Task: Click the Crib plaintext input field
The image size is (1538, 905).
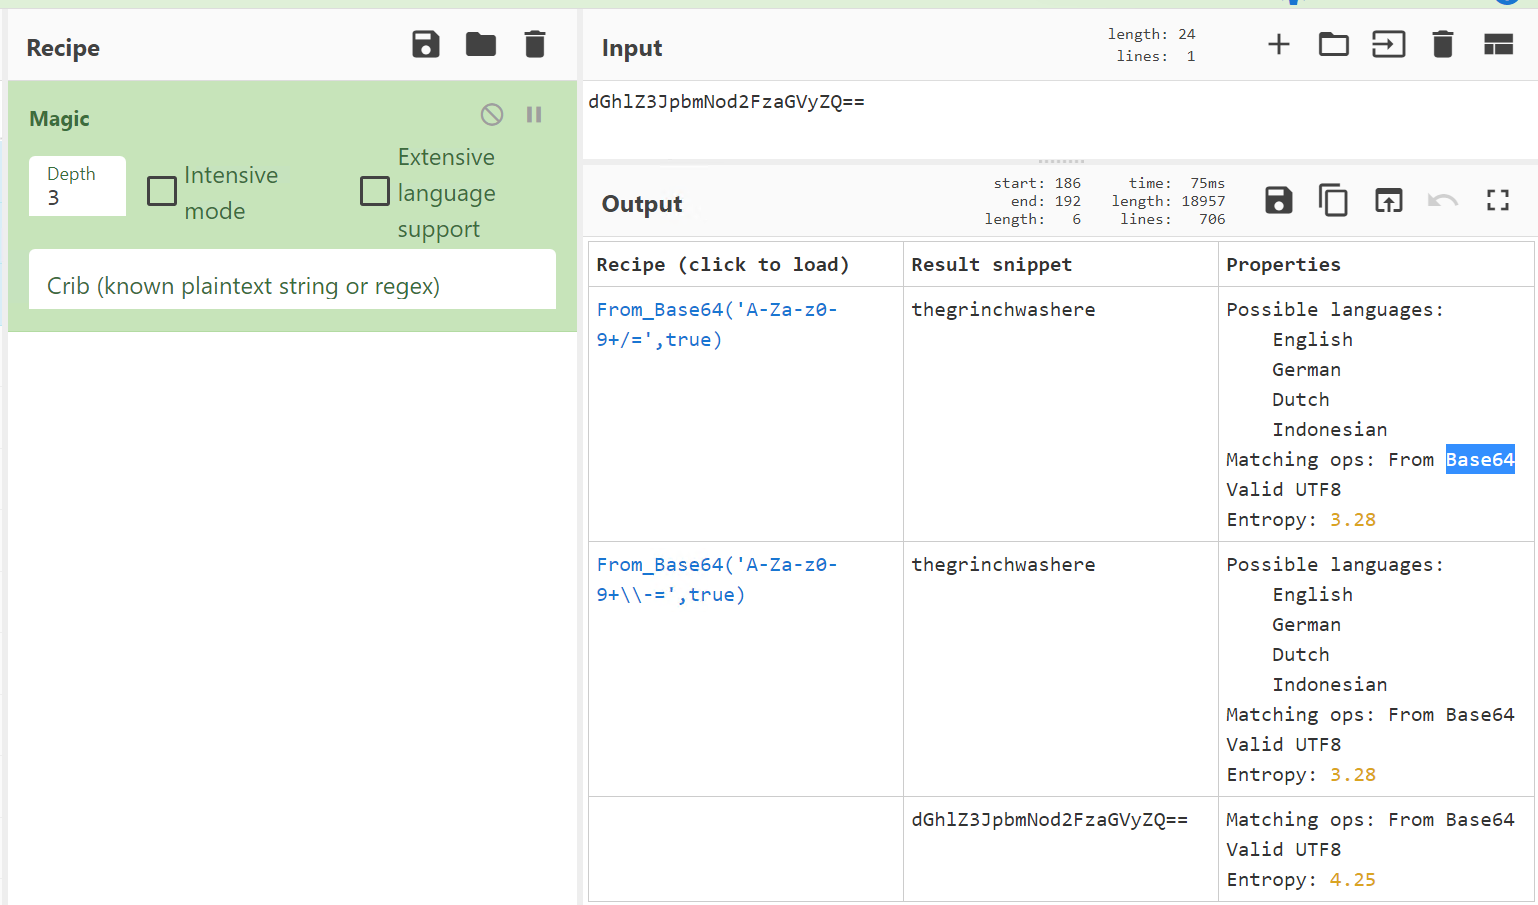Action: pyautogui.click(x=292, y=286)
